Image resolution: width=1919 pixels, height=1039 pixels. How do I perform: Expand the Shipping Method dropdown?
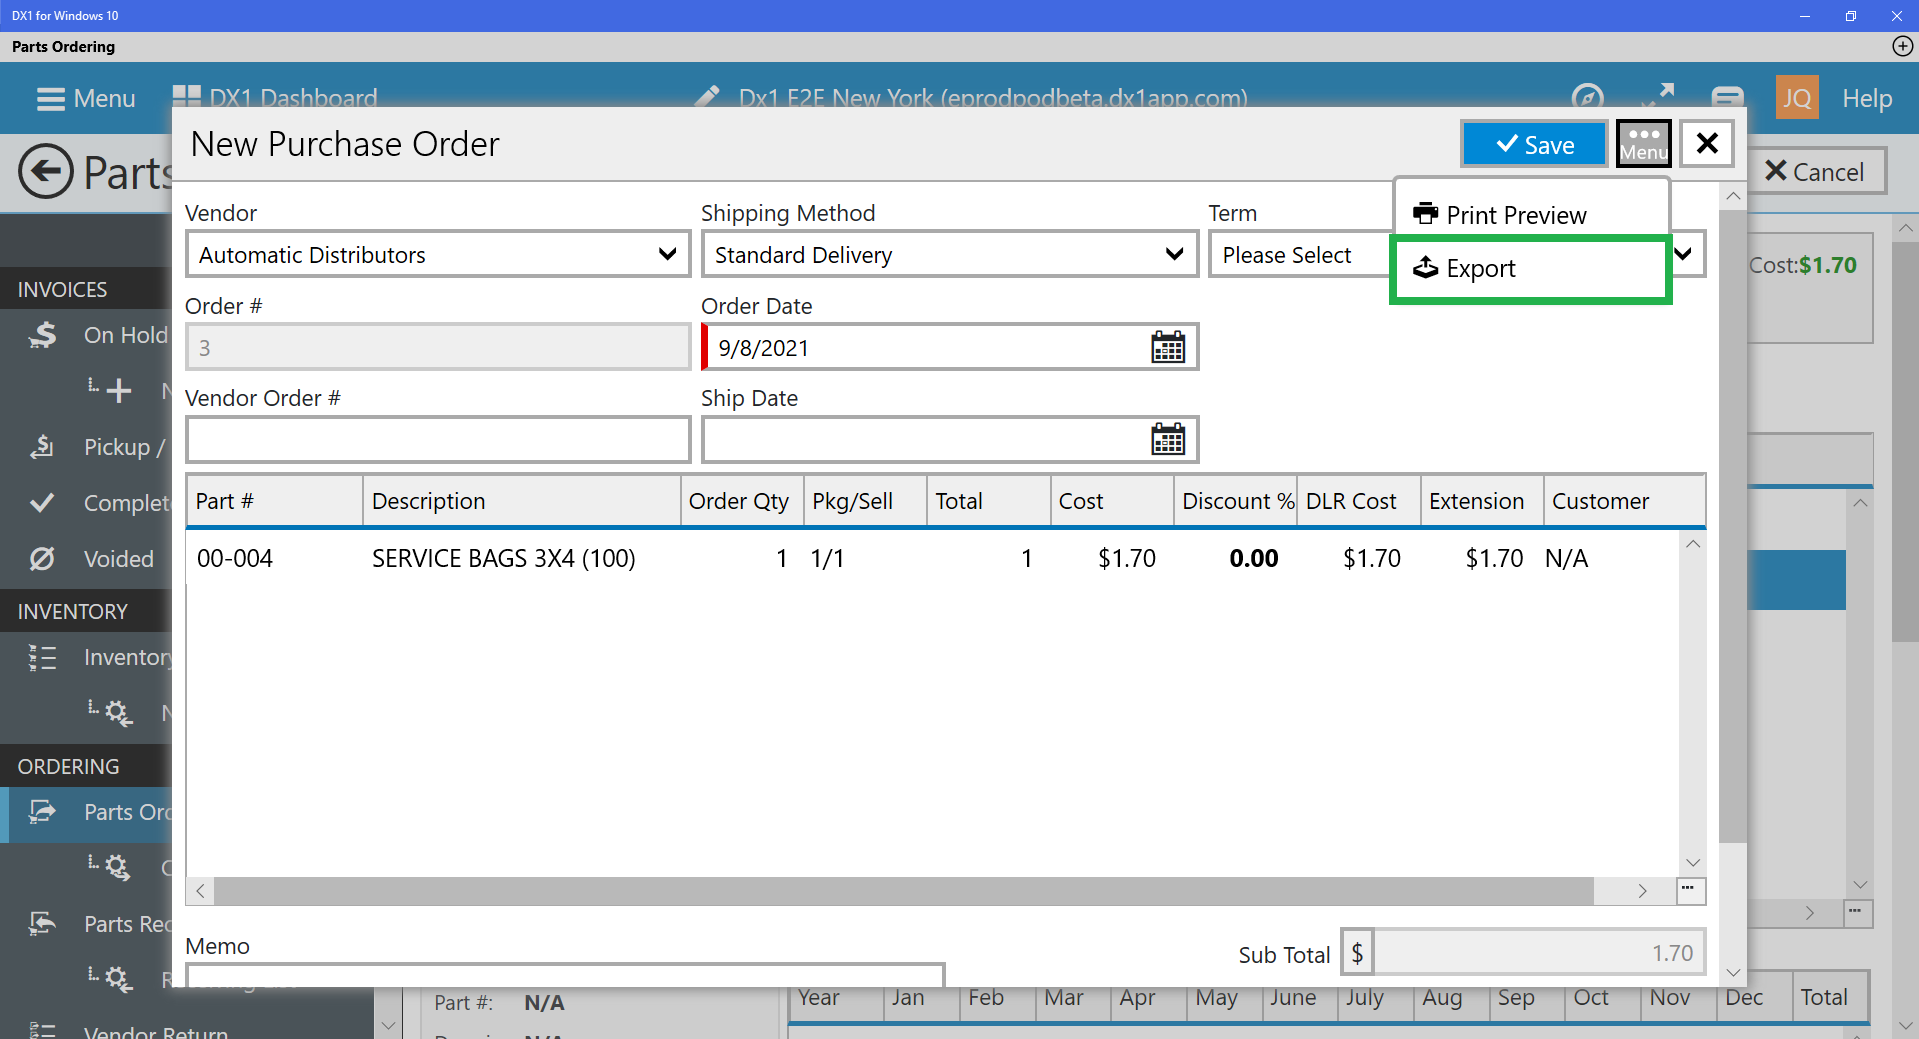[x=1175, y=254]
